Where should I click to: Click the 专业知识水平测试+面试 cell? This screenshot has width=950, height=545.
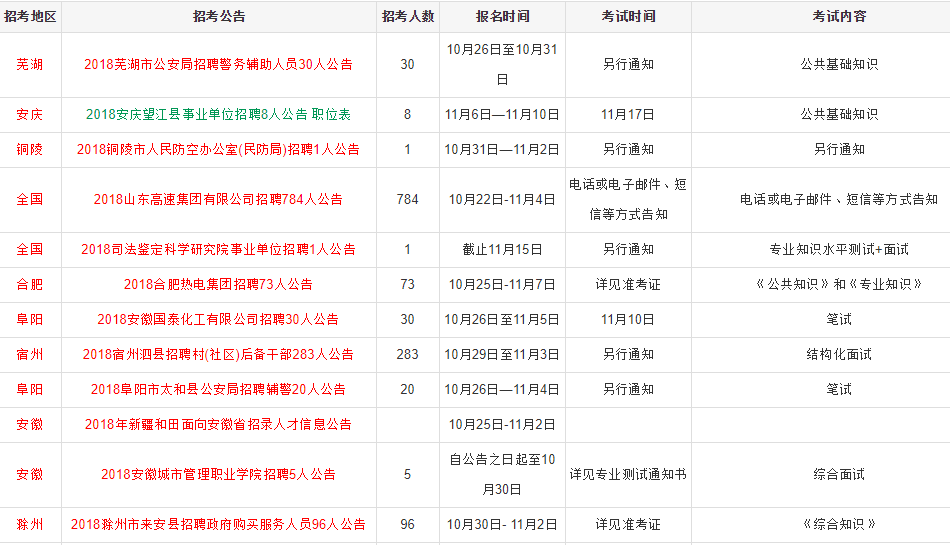click(x=839, y=249)
